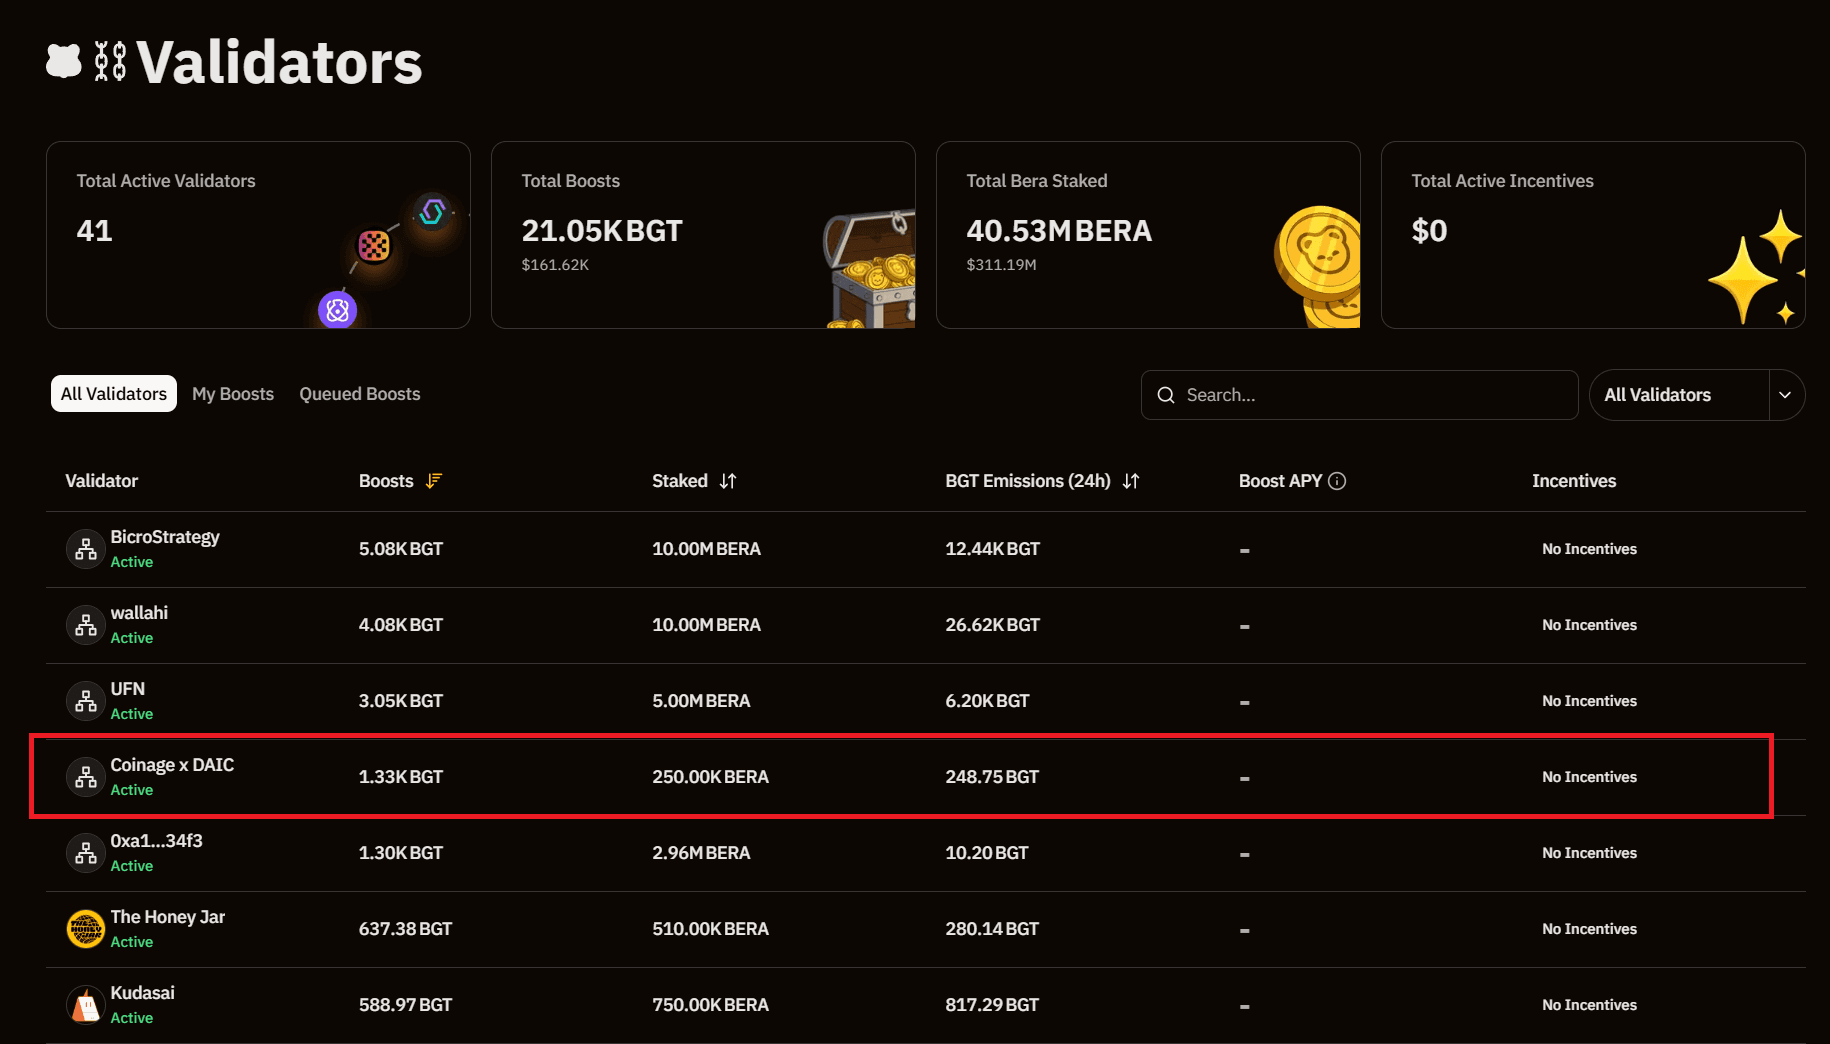
Task: Open the 0xa1...34f3 validator entry
Action: [x=925, y=853]
